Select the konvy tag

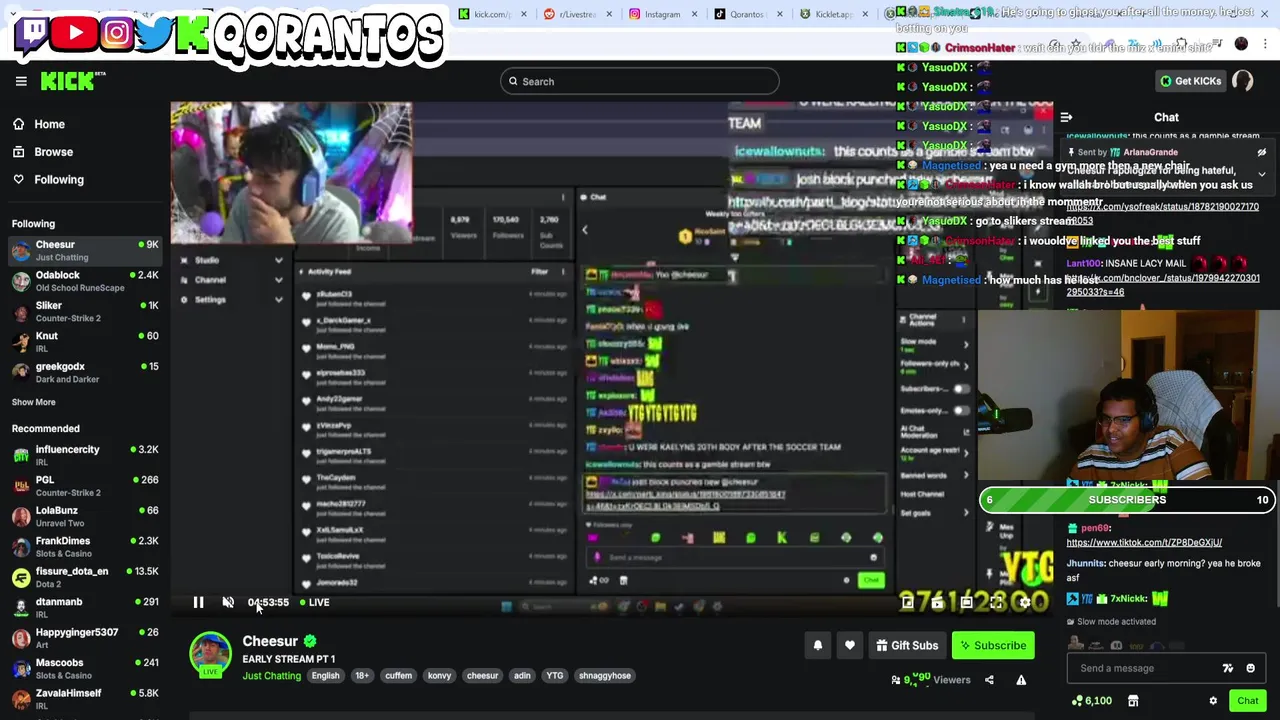439,676
